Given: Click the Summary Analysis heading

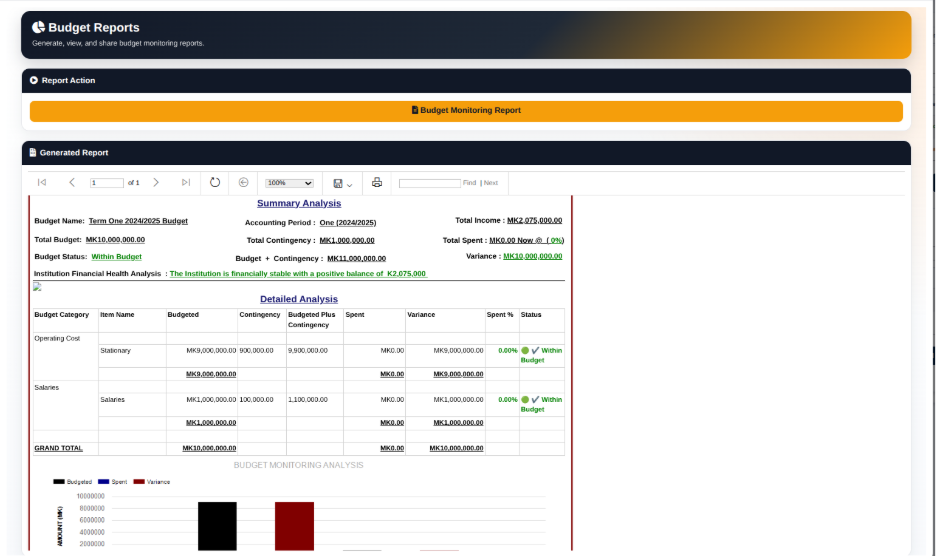Looking at the screenshot, I should point(299,203).
